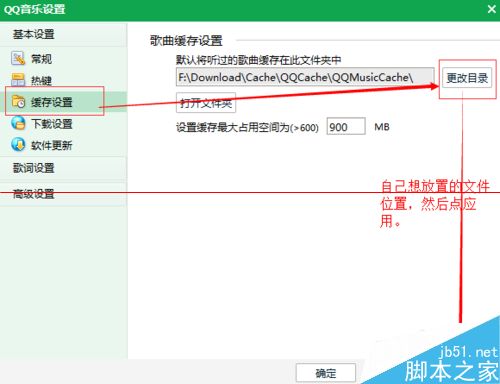Viewport: 500px width, 384px height.
Task: Click the 确定 button
Action: click(x=326, y=373)
